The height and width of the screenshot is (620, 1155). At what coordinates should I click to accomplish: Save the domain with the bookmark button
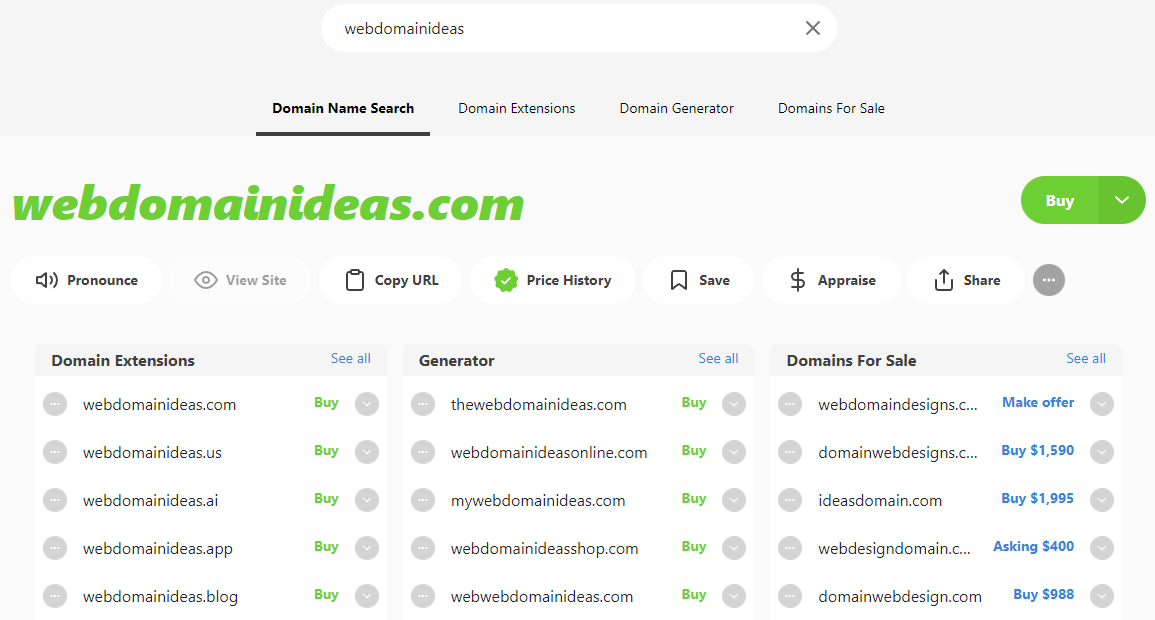pyautogui.click(x=700, y=280)
